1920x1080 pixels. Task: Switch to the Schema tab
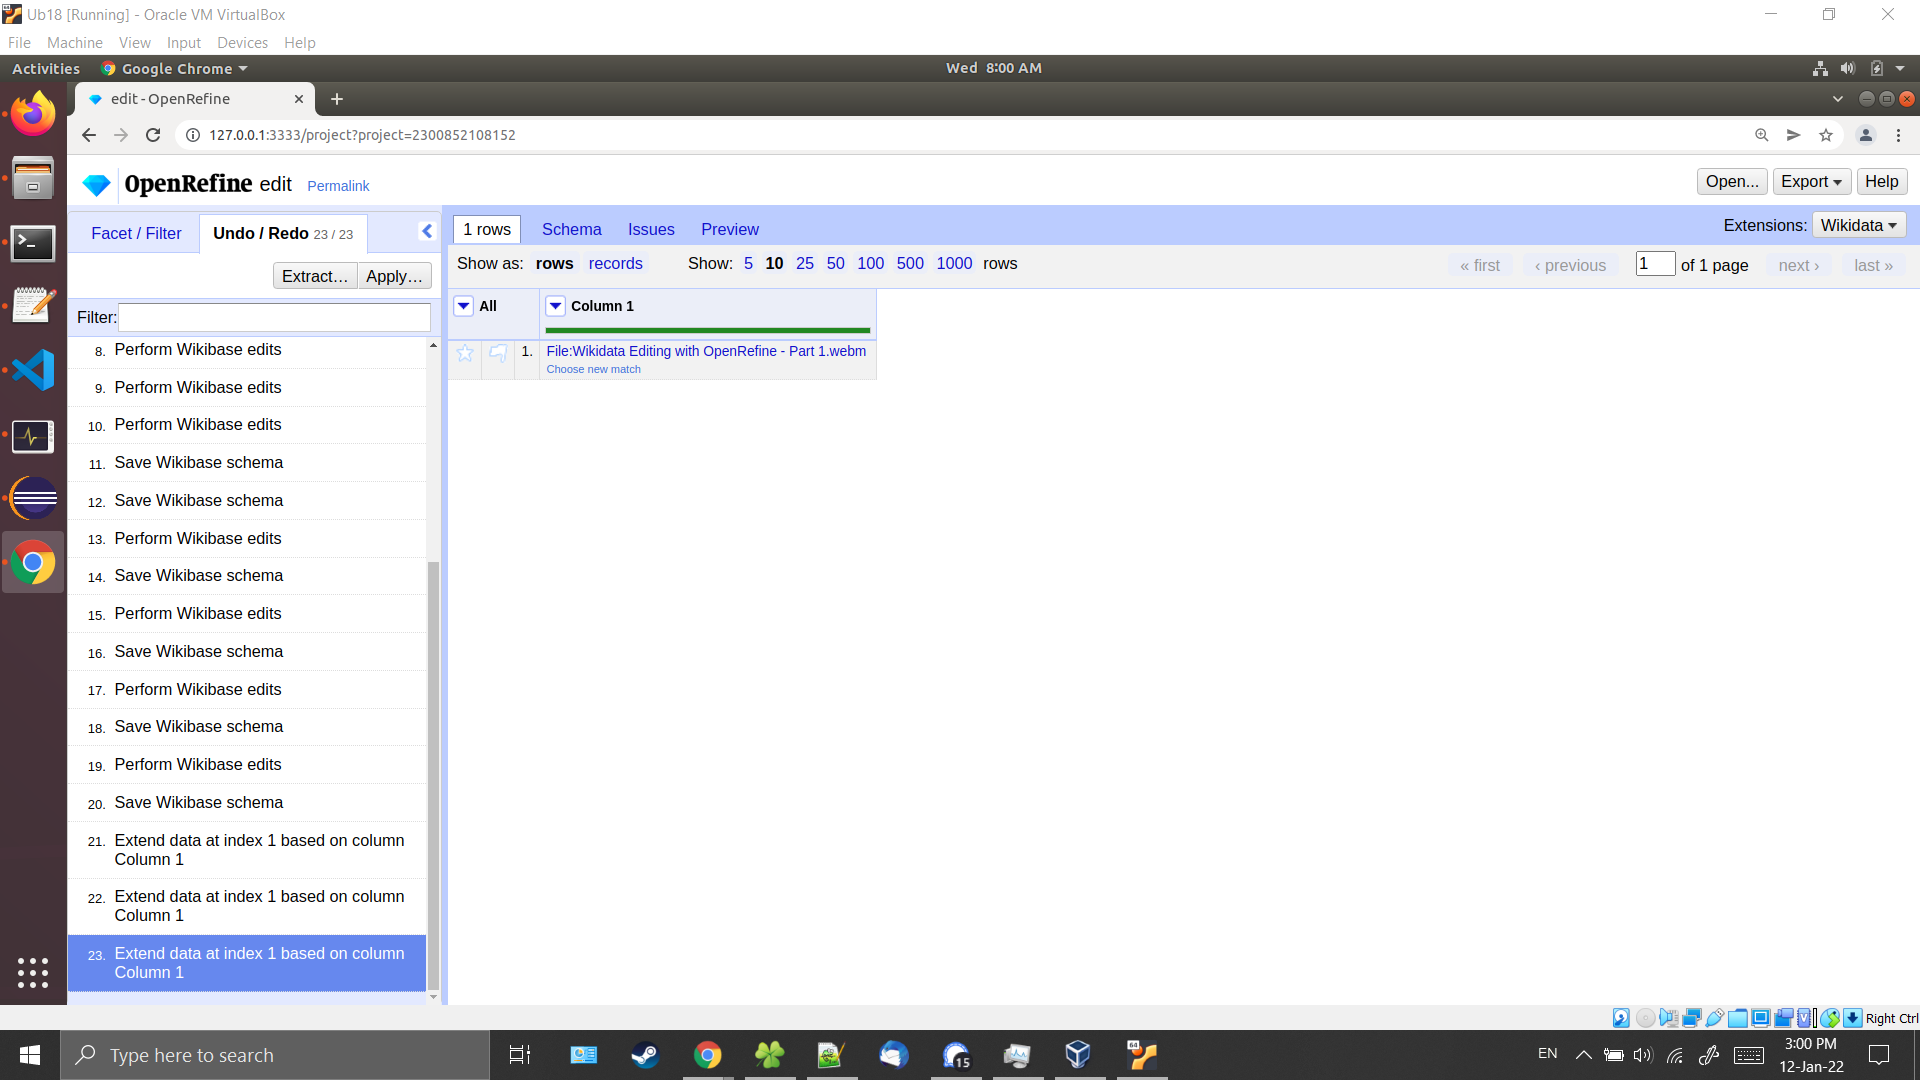click(x=572, y=229)
